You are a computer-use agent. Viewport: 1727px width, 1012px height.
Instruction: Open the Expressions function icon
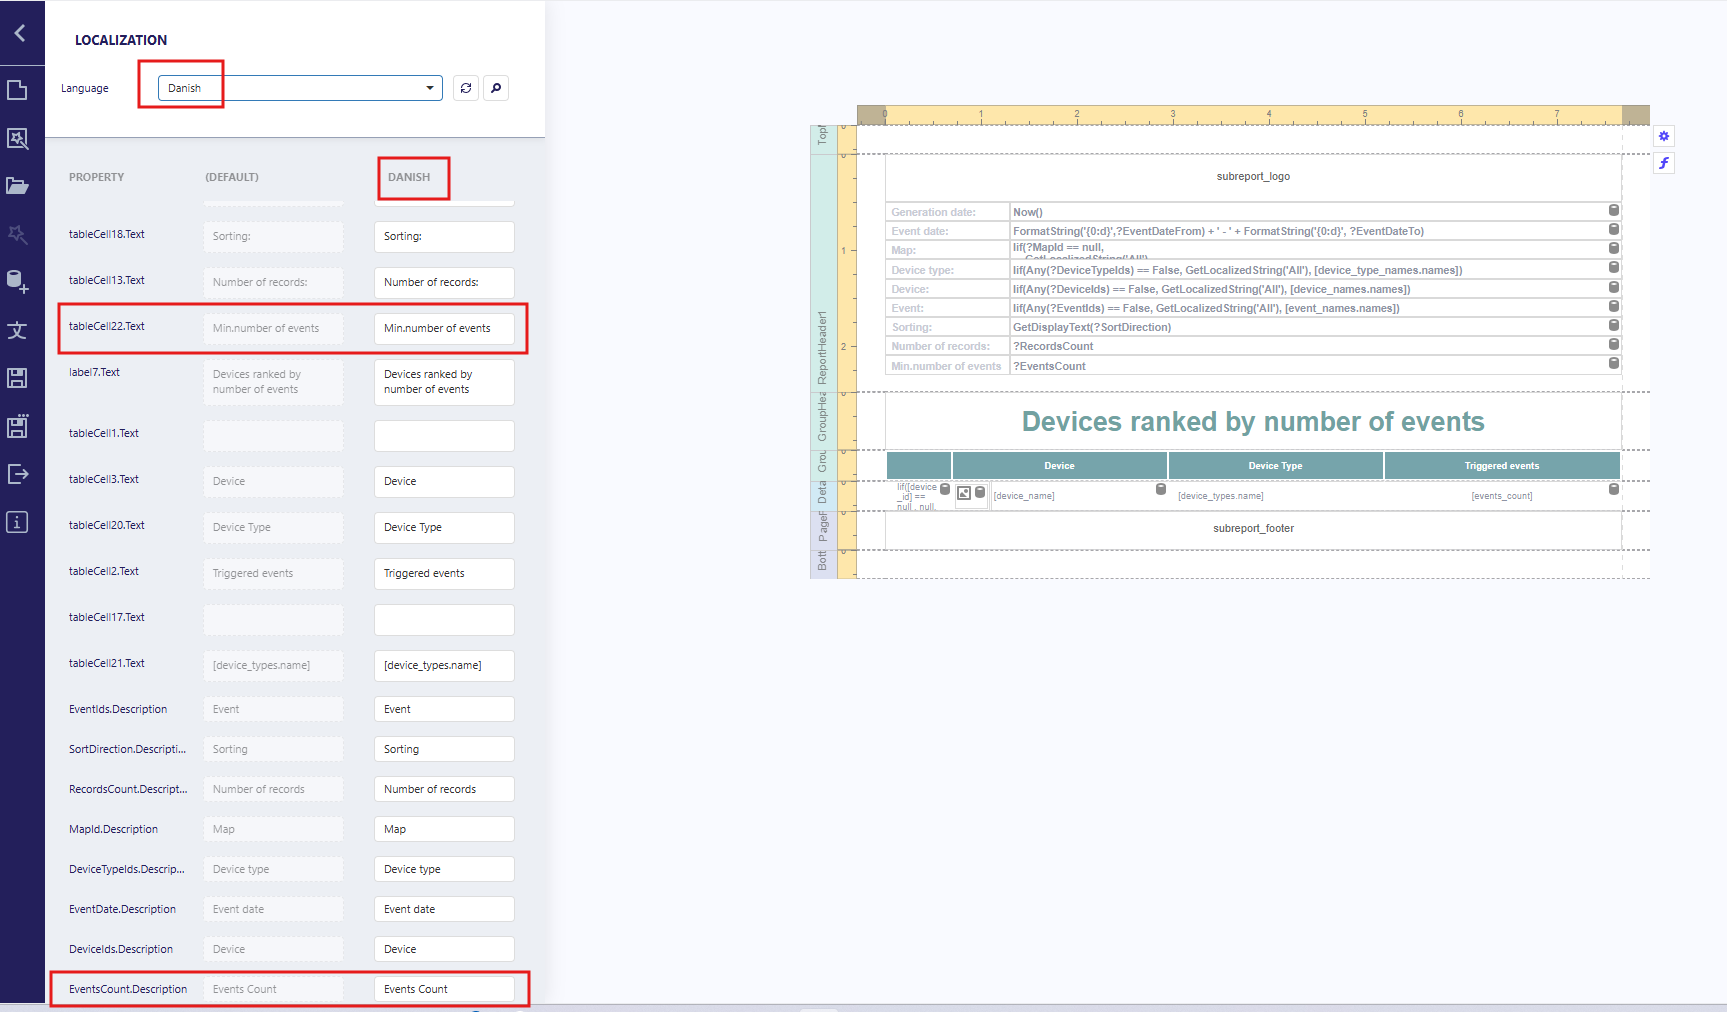pos(1664,163)
